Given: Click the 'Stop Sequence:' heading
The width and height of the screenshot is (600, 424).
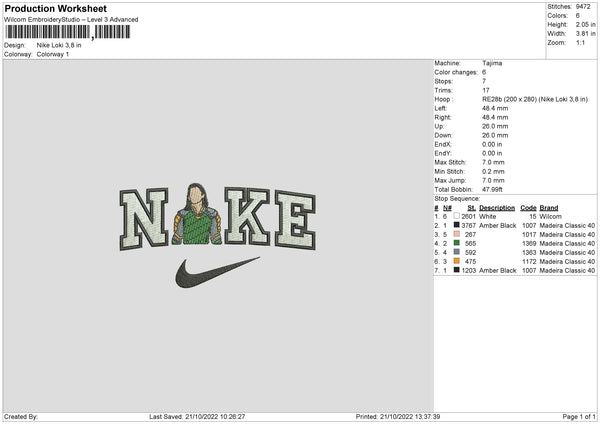Looking at the screenshot, I should click(457, 199).
